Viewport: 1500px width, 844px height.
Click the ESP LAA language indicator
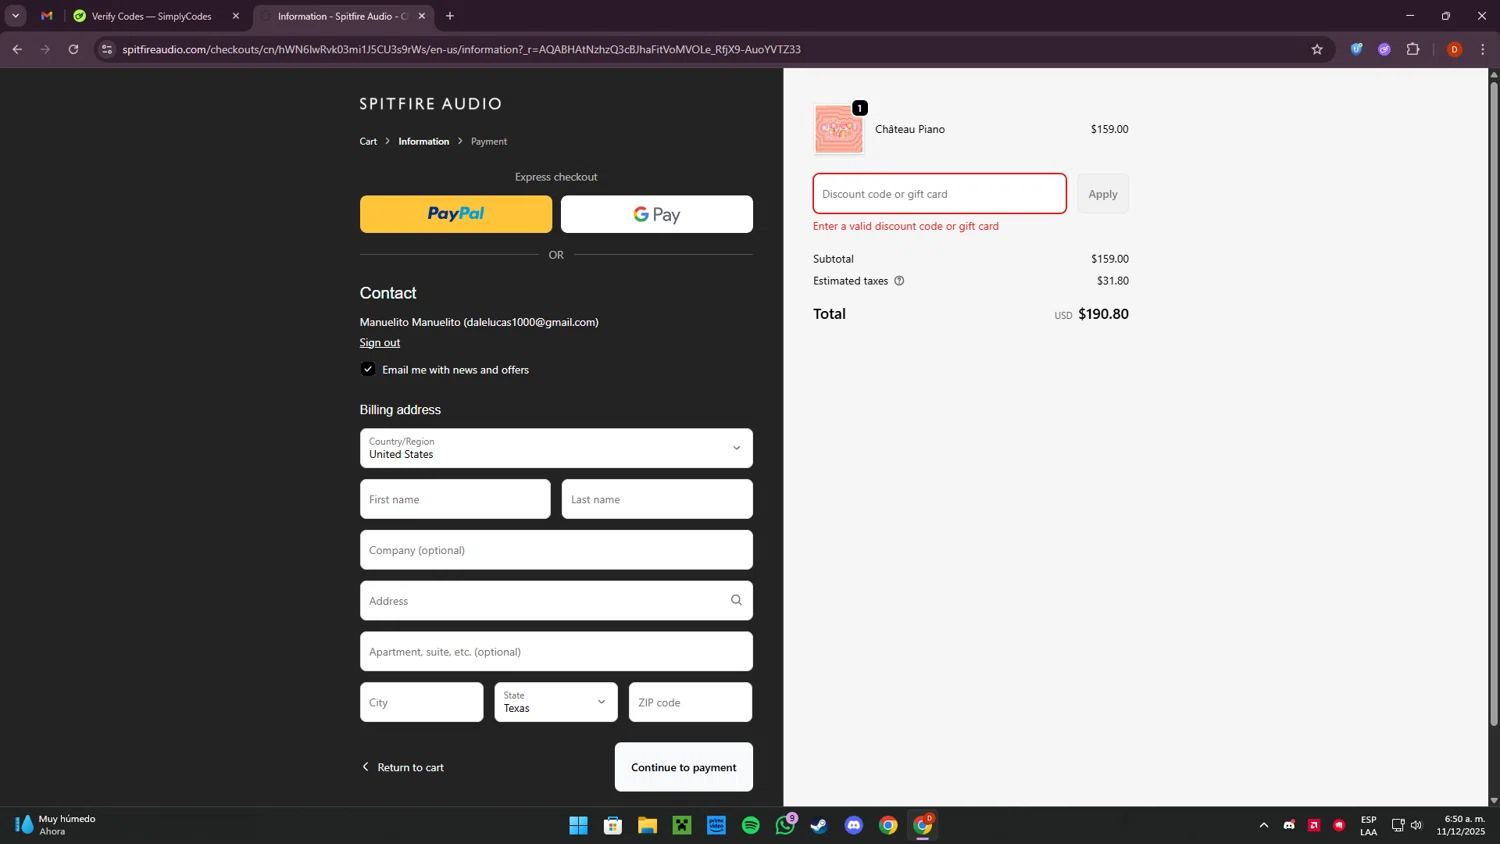click(1368, 825)
